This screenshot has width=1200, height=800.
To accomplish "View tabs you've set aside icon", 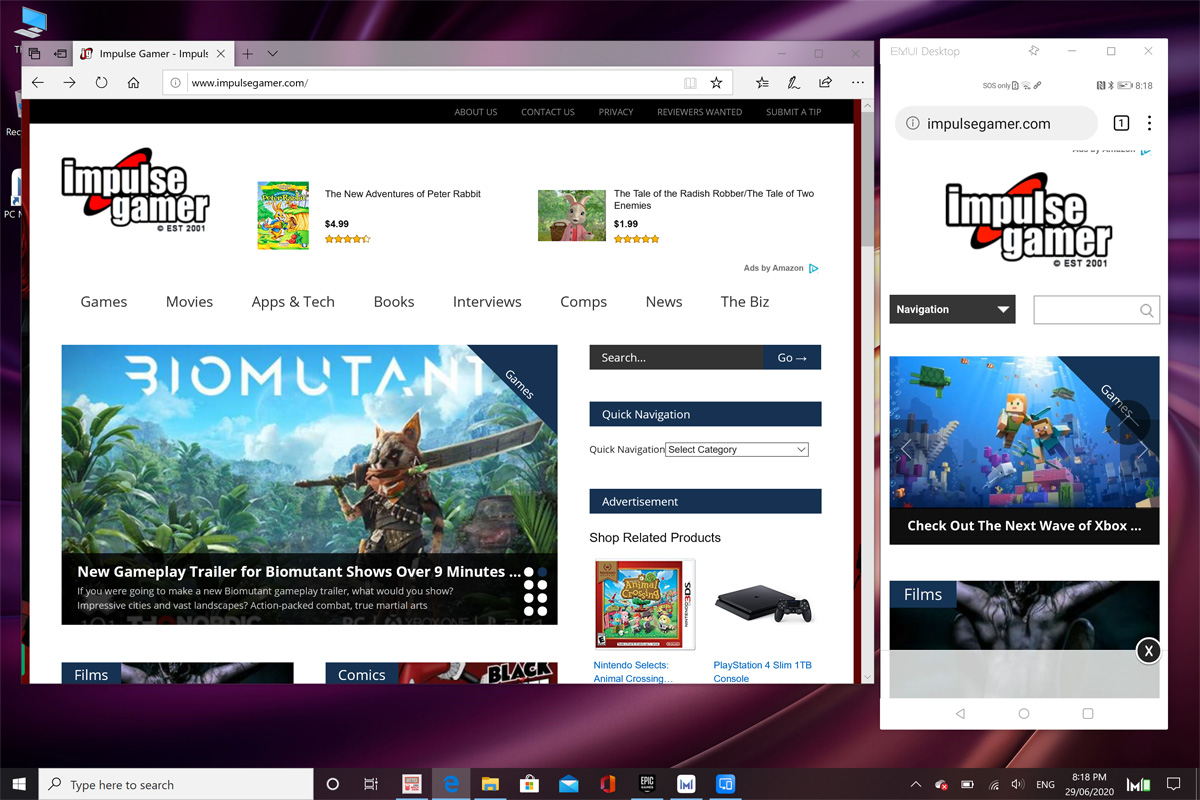I will coord(35,54).
